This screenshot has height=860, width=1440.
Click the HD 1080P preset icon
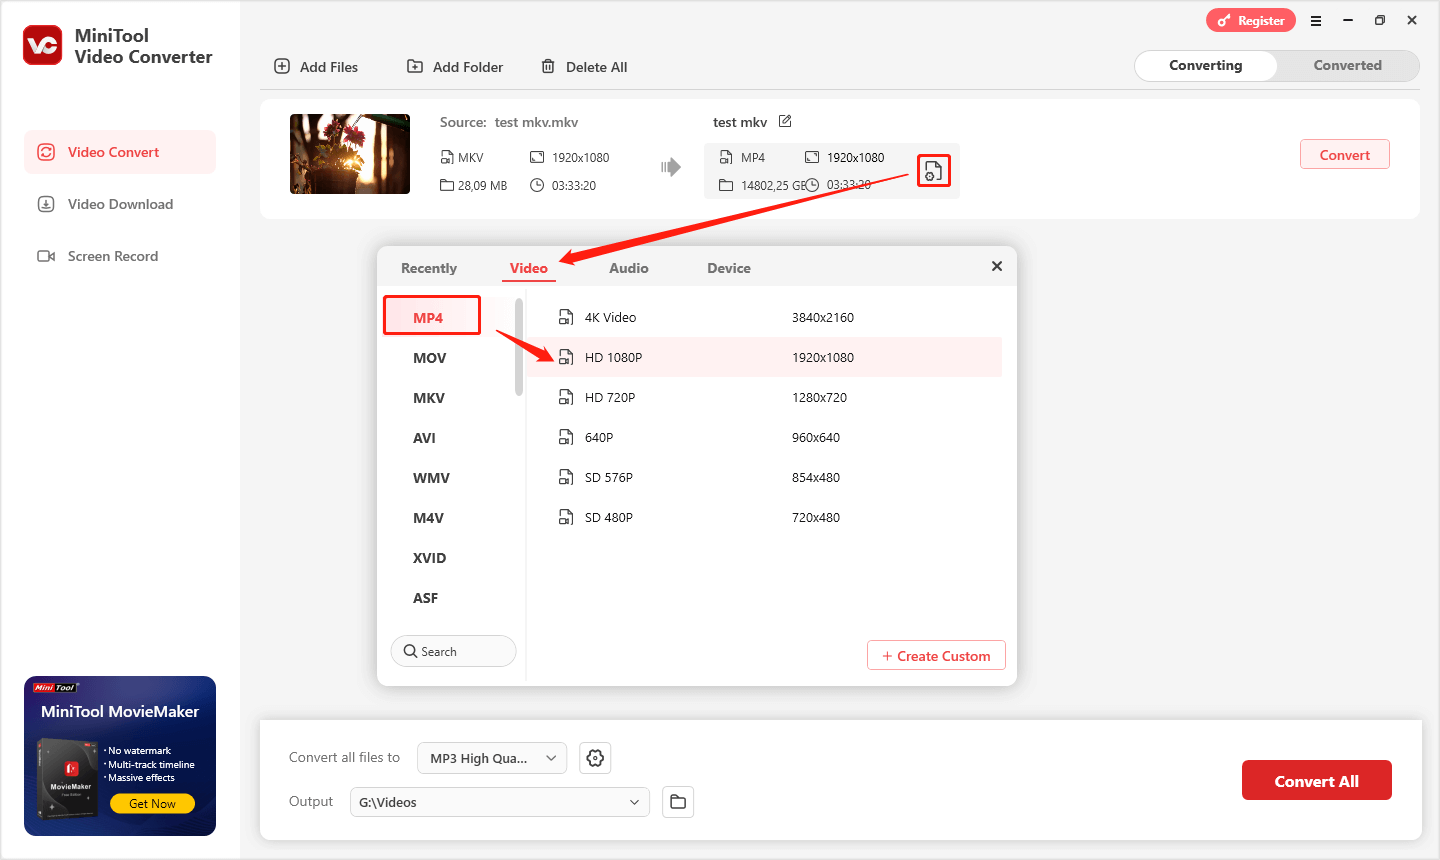click(566, 357)
